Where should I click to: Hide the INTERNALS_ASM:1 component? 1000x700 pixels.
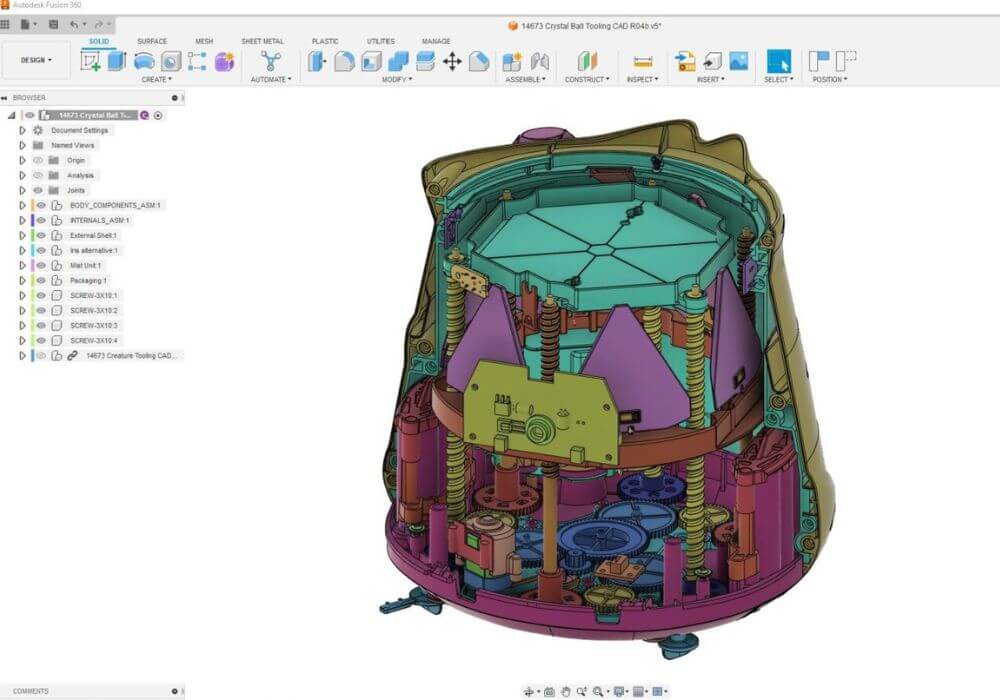(x=41, y=220)
